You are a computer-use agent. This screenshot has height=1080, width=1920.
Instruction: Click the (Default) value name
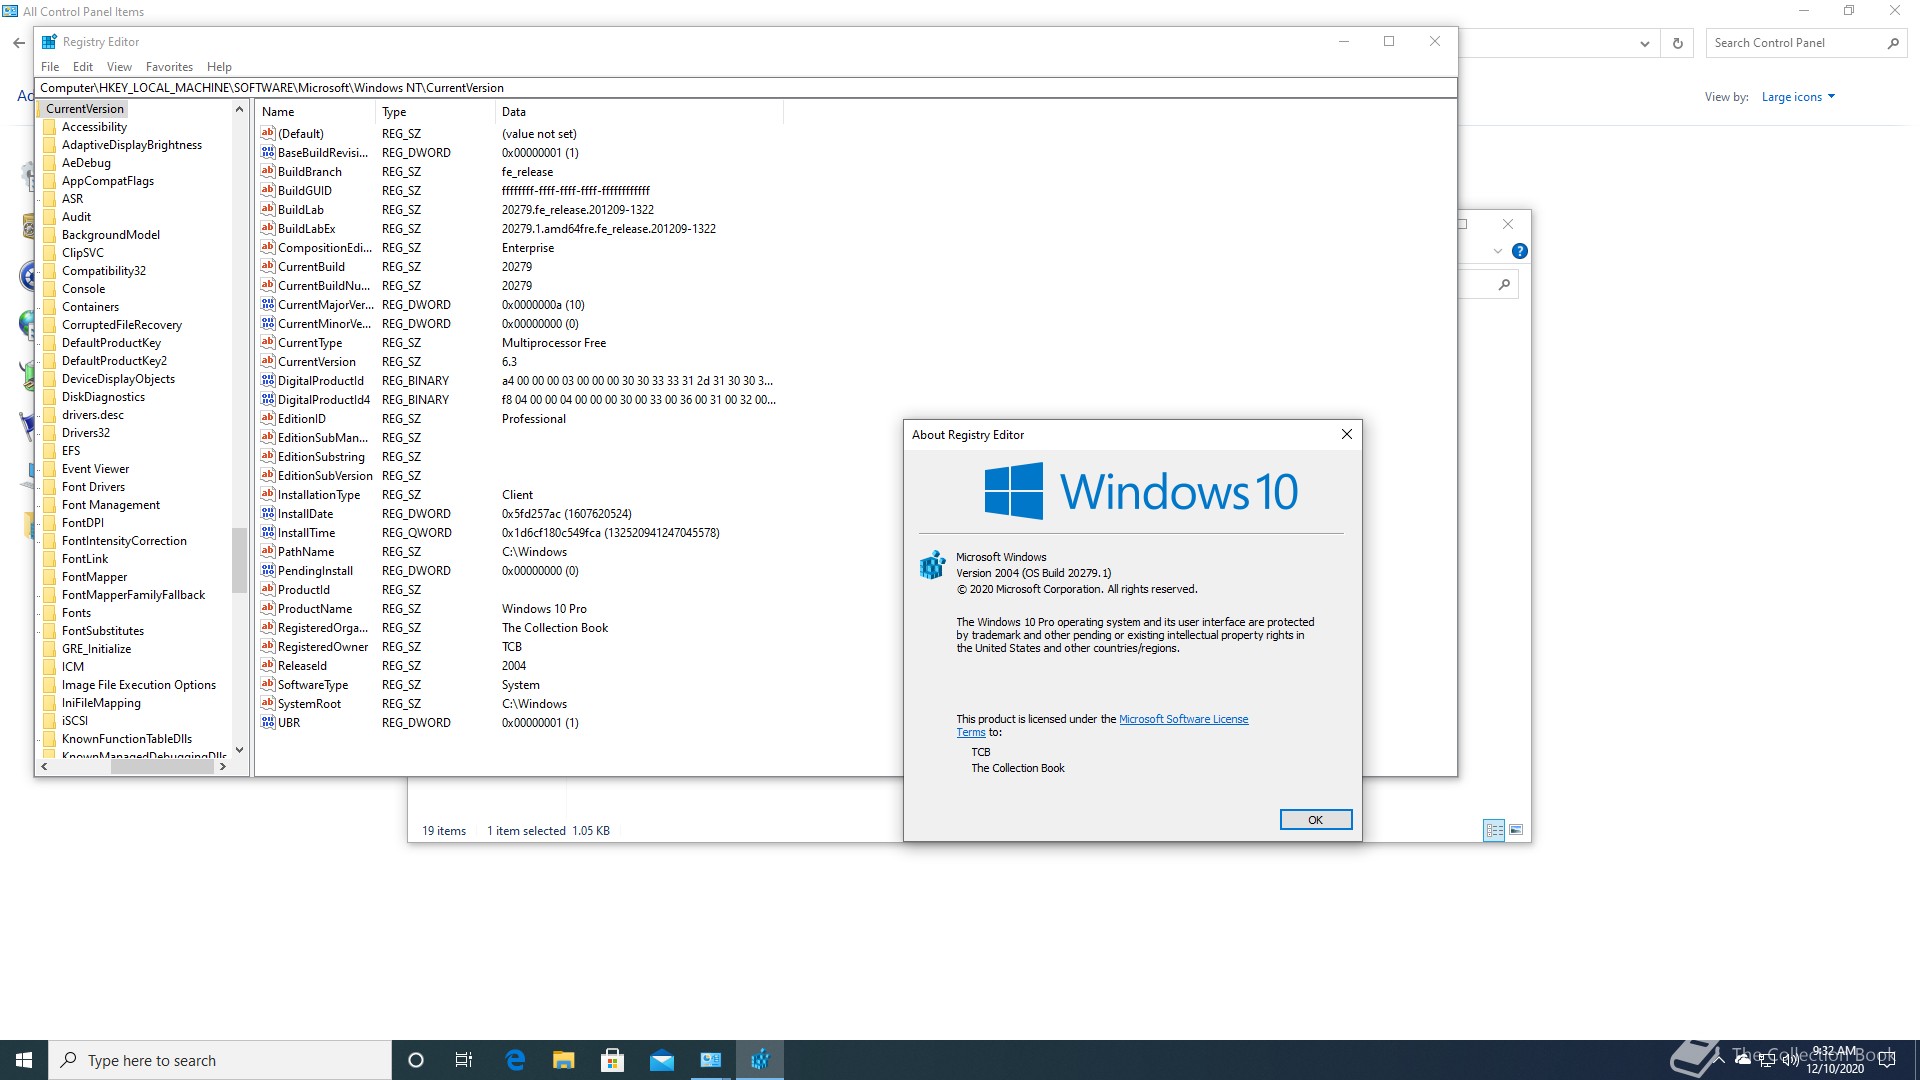301,134
